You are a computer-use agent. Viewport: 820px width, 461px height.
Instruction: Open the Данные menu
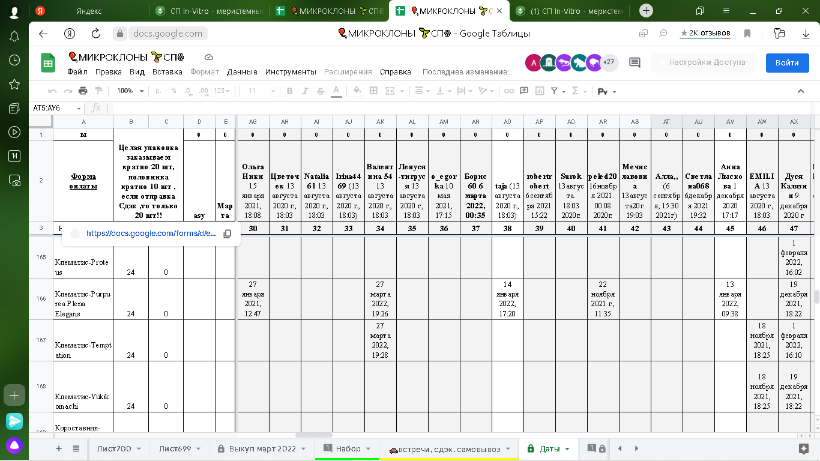coord(242,72)
